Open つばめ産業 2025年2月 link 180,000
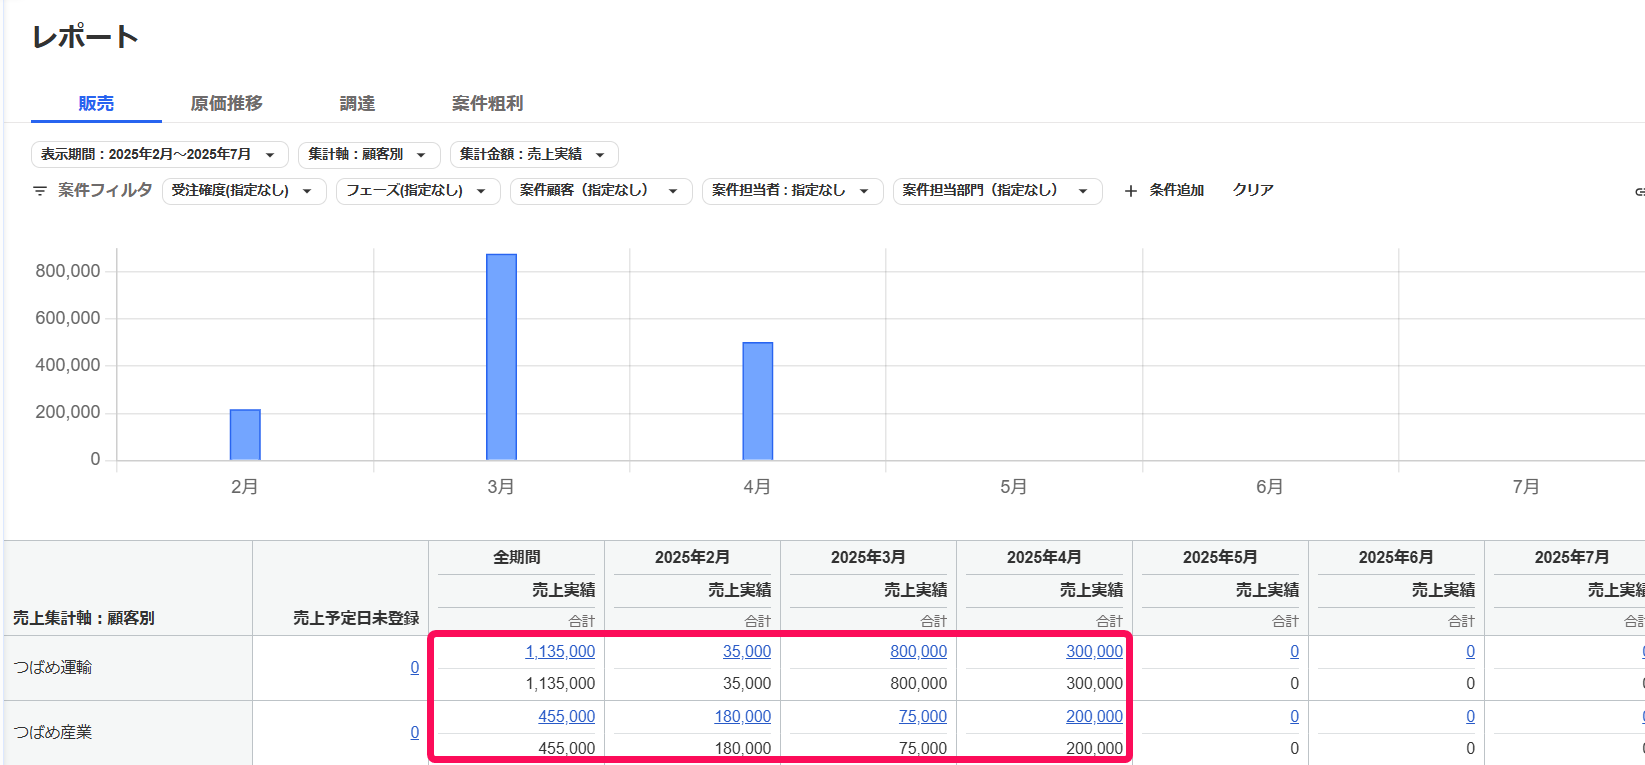 [x=743, y=716]
